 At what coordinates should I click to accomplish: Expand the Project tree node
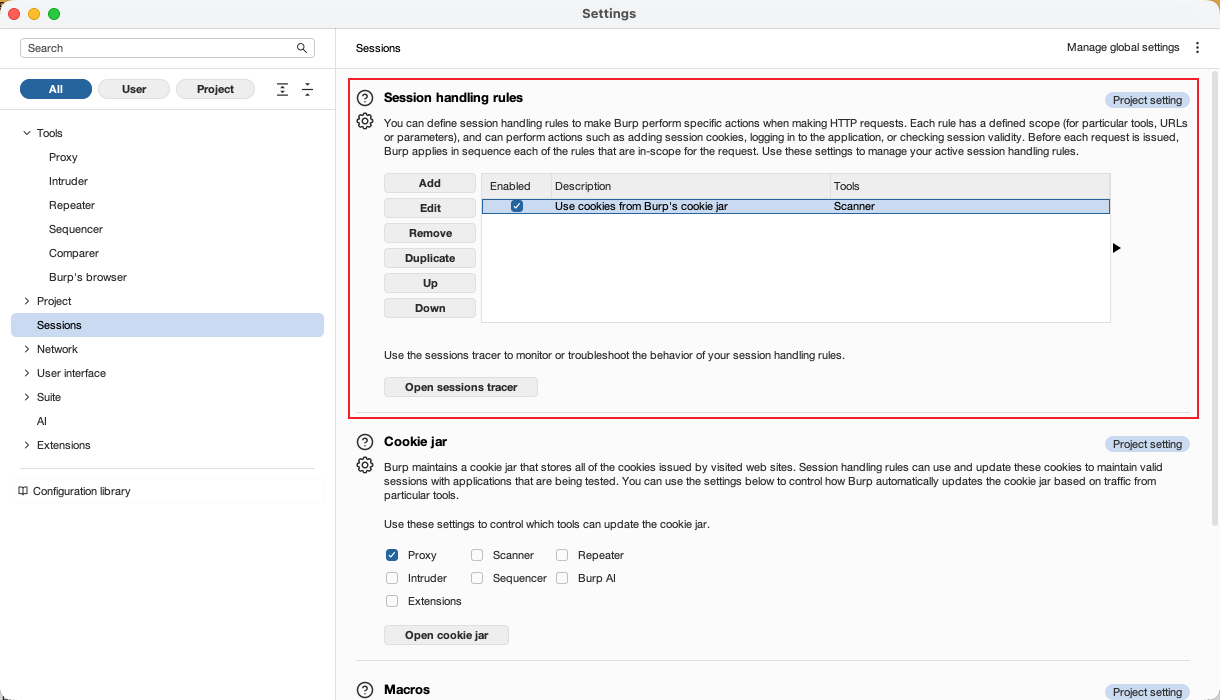coord(26,301)
